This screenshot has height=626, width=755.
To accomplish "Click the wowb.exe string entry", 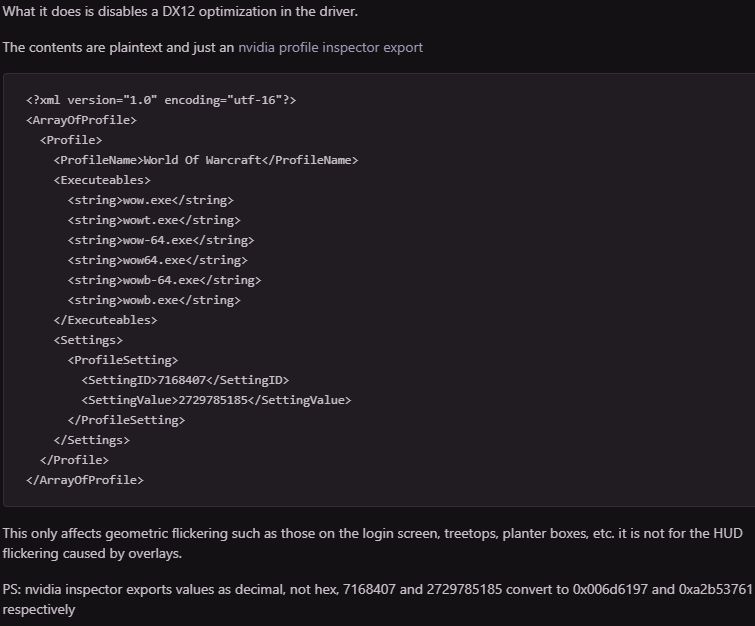I will [x=154, y=300].
